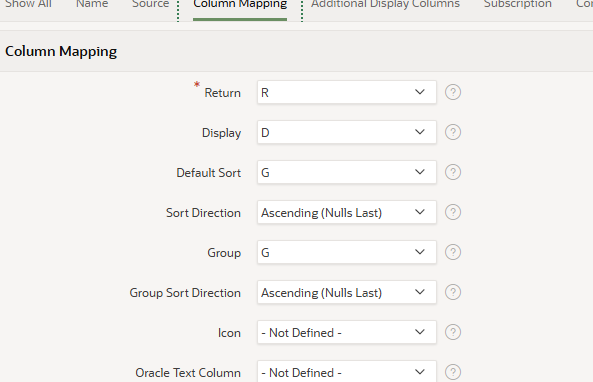
Task: Open the Return column dropdown
Action: pyautogui.click(x=347, y=92)
